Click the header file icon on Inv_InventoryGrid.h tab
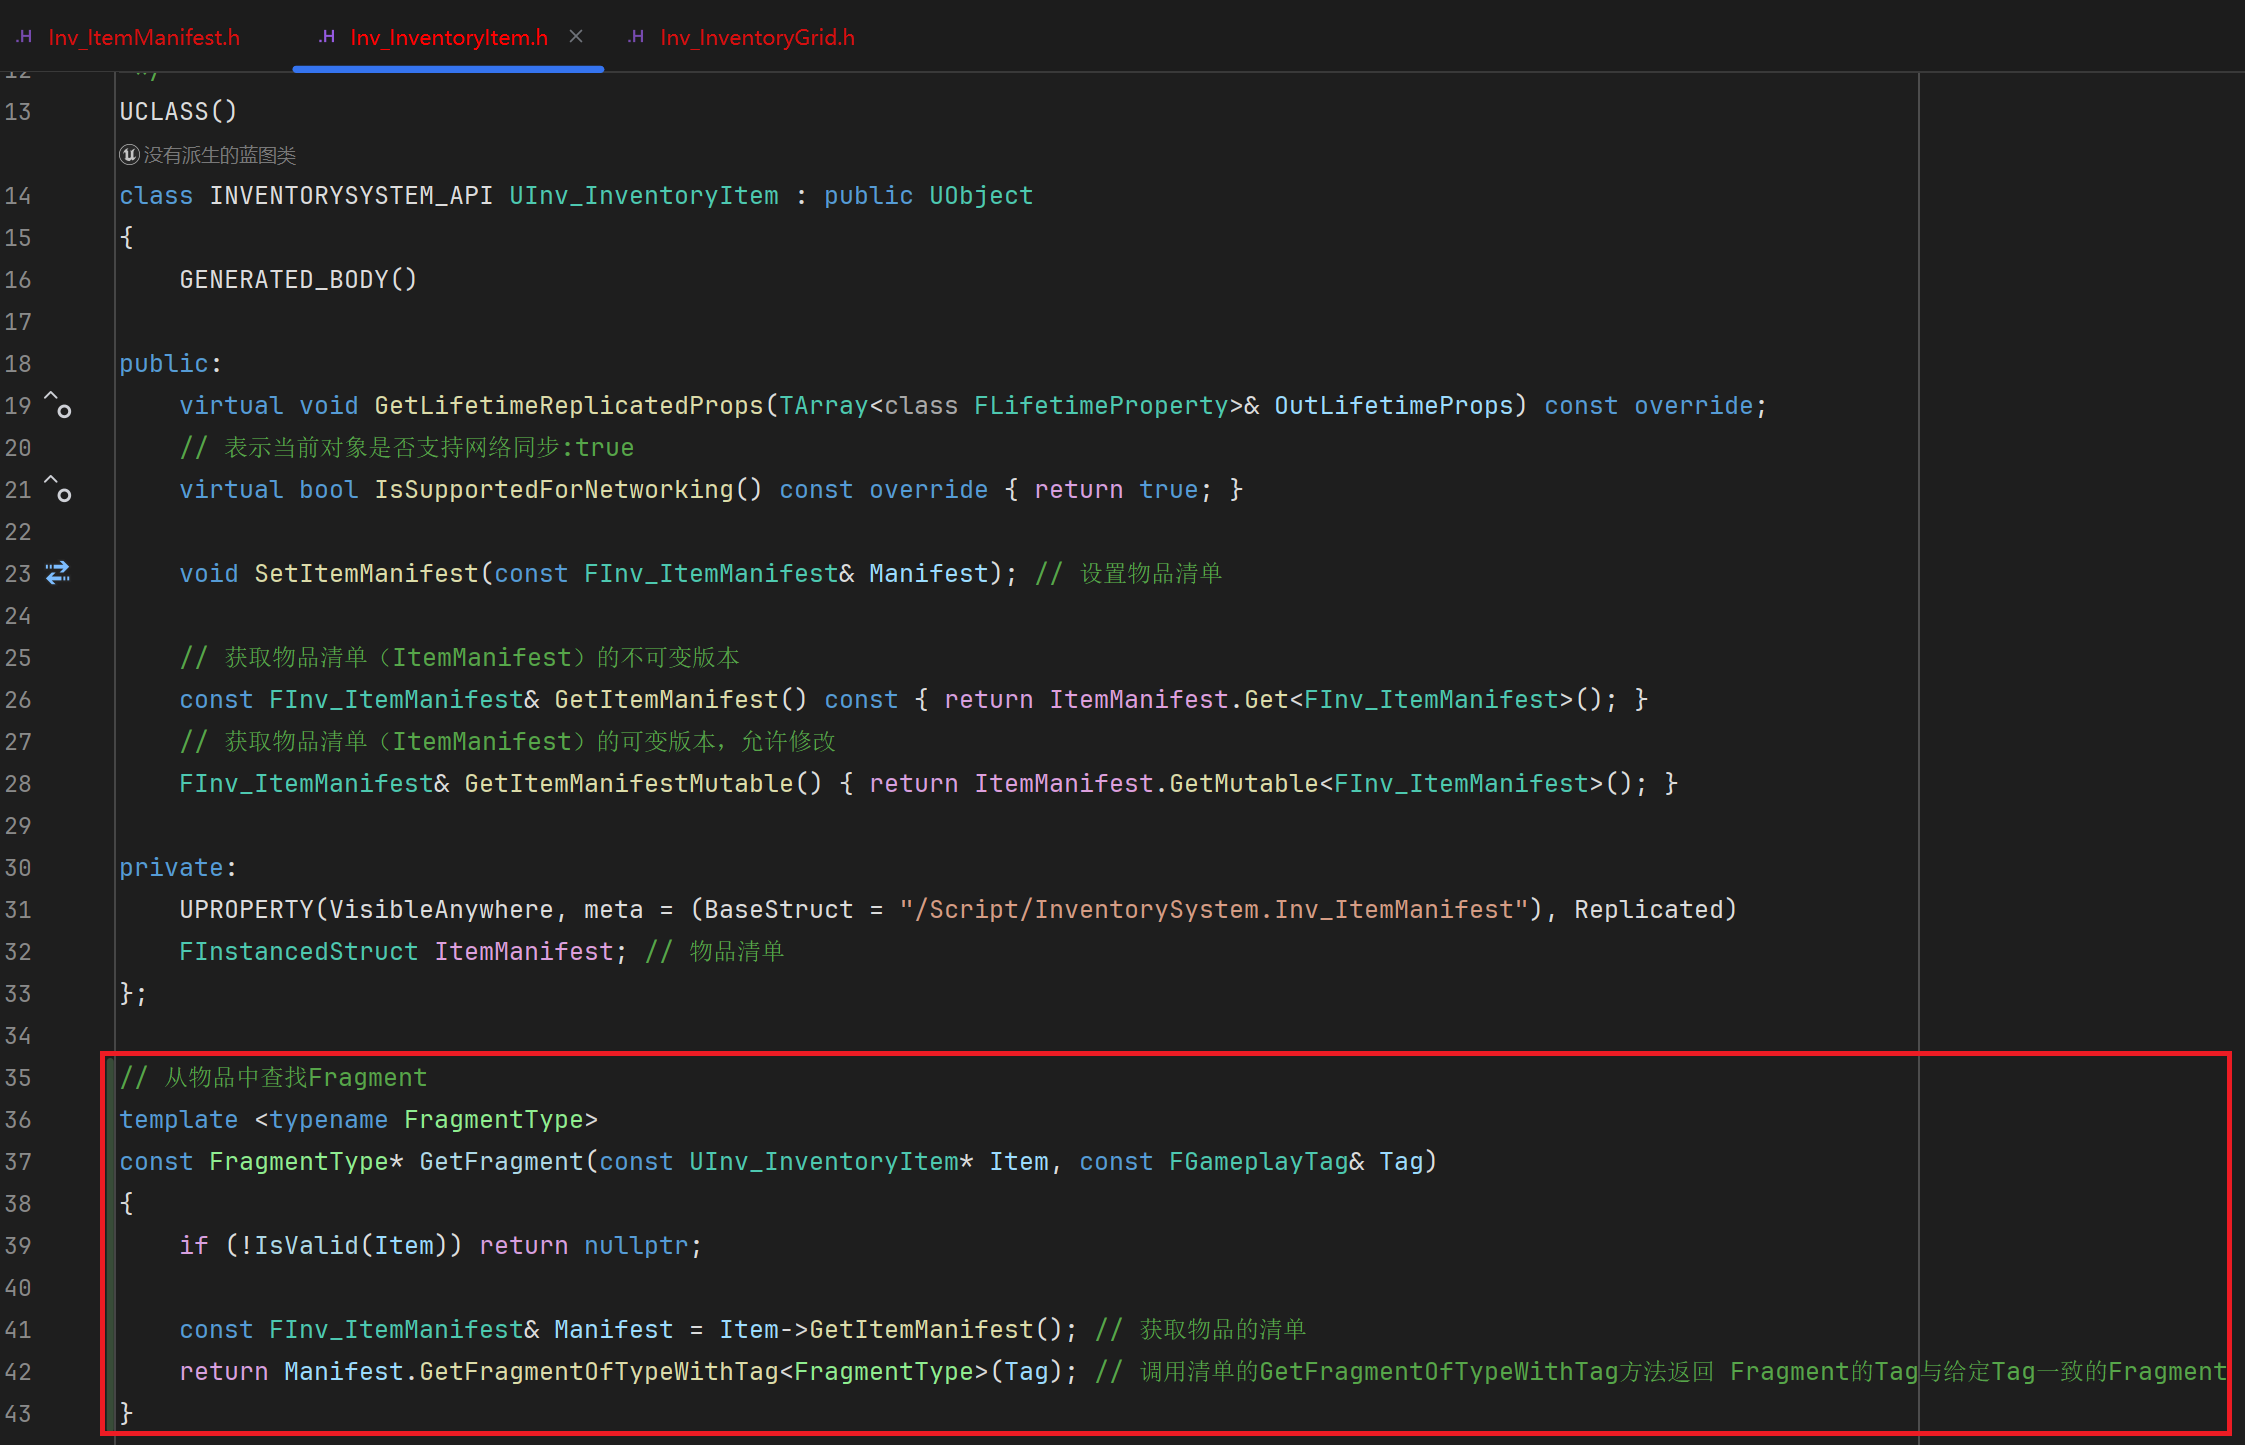2245x1445 pixels. [x=636, y=37]
